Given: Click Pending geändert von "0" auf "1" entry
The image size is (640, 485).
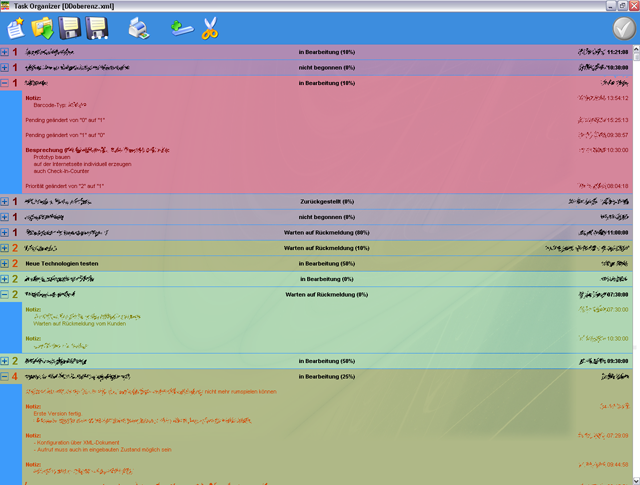Looking at the screenshot, I should [x=65, y=120].
